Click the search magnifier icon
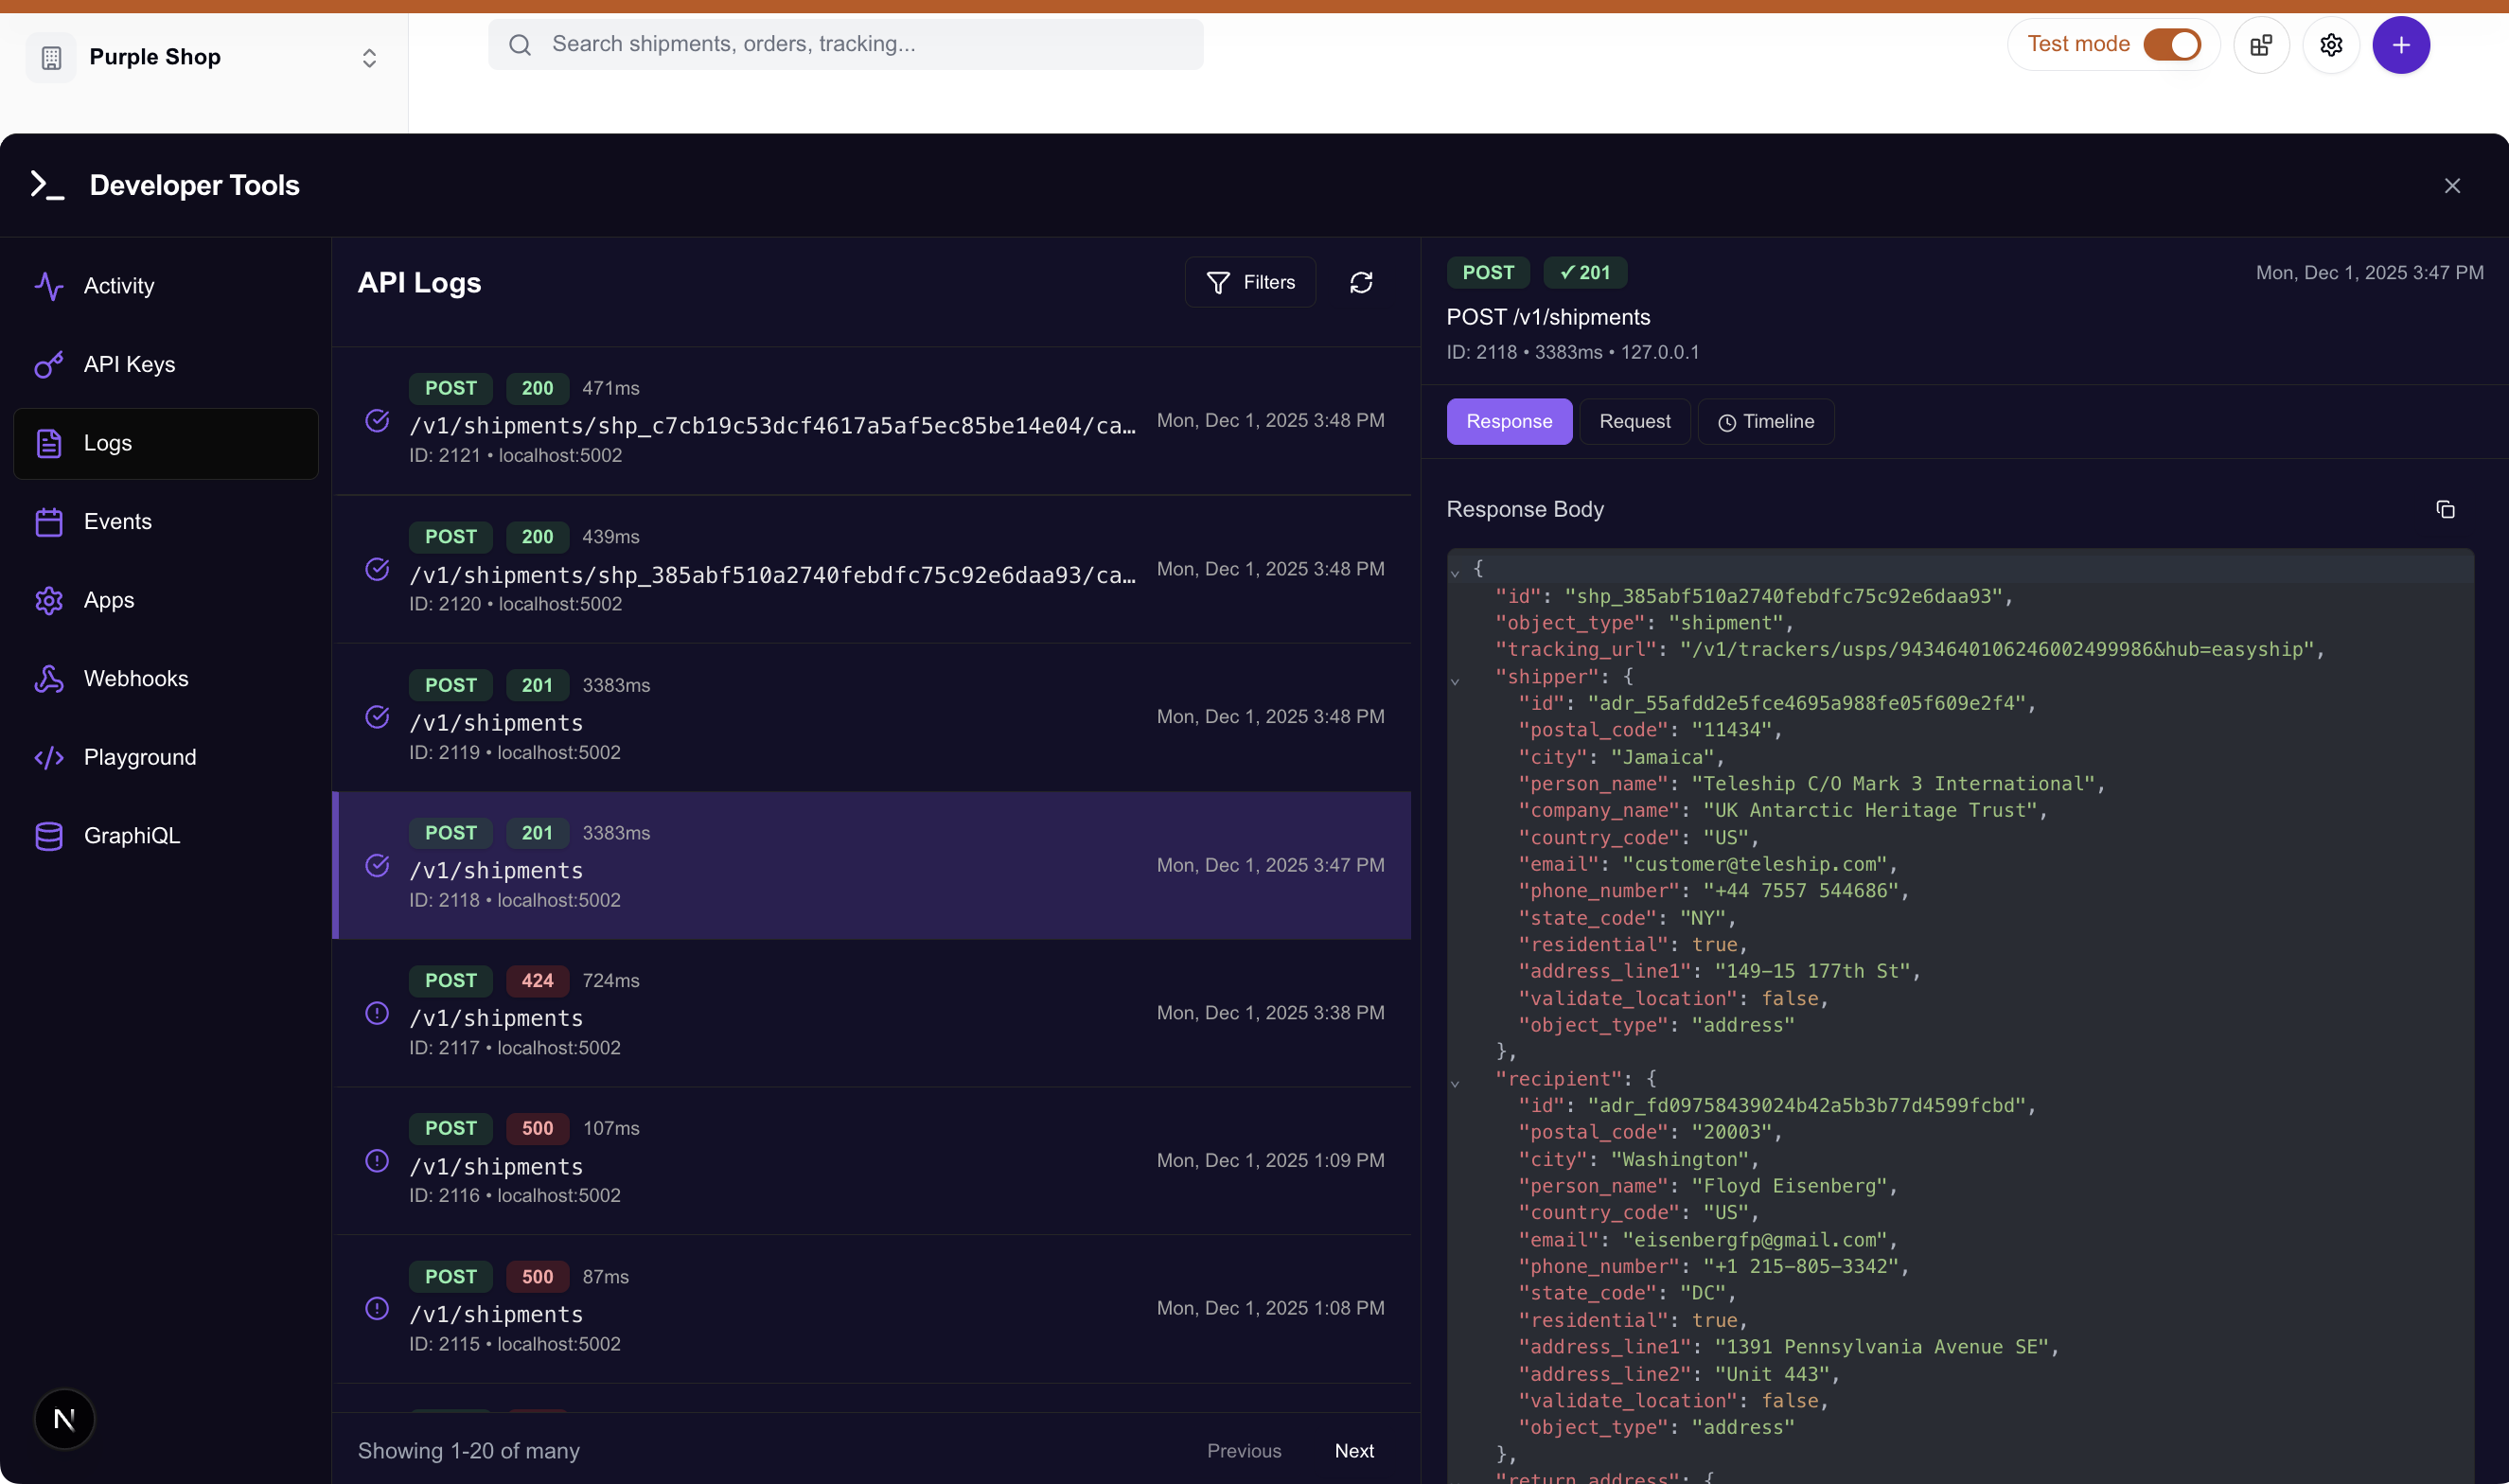This screenshot has height=1484, width=2509. (x=520, y=45)
